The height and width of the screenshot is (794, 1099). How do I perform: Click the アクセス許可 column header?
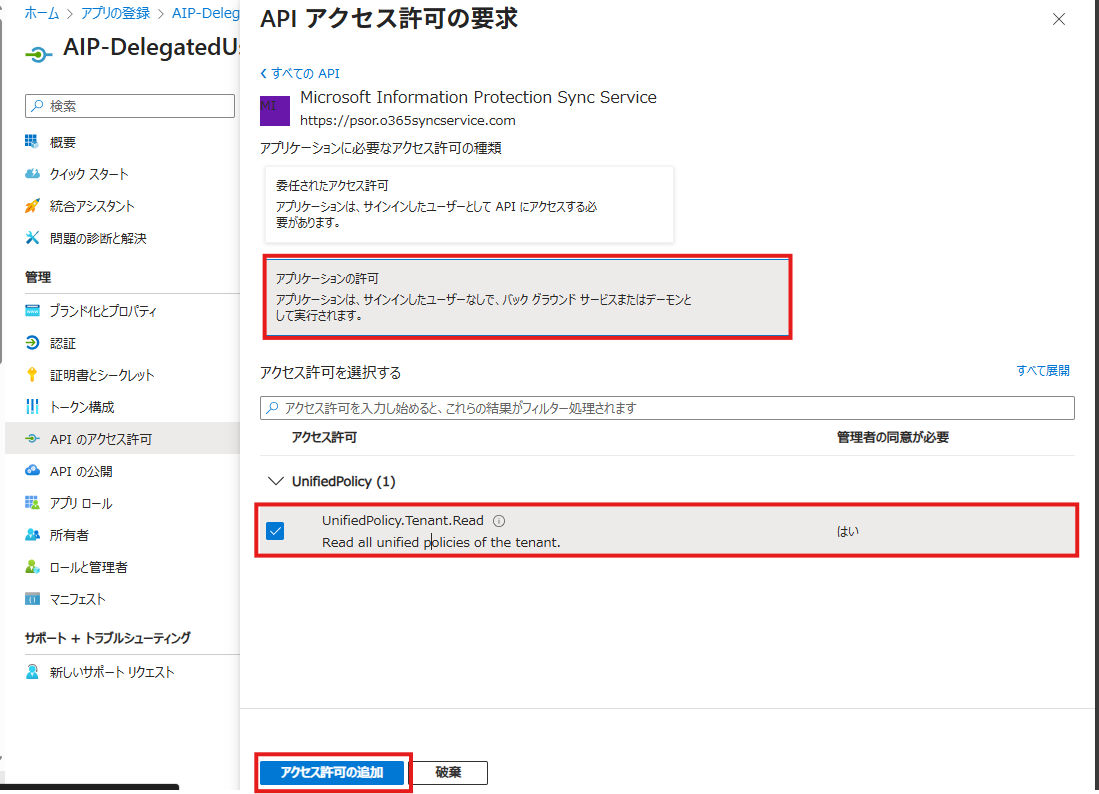[324, 437]
